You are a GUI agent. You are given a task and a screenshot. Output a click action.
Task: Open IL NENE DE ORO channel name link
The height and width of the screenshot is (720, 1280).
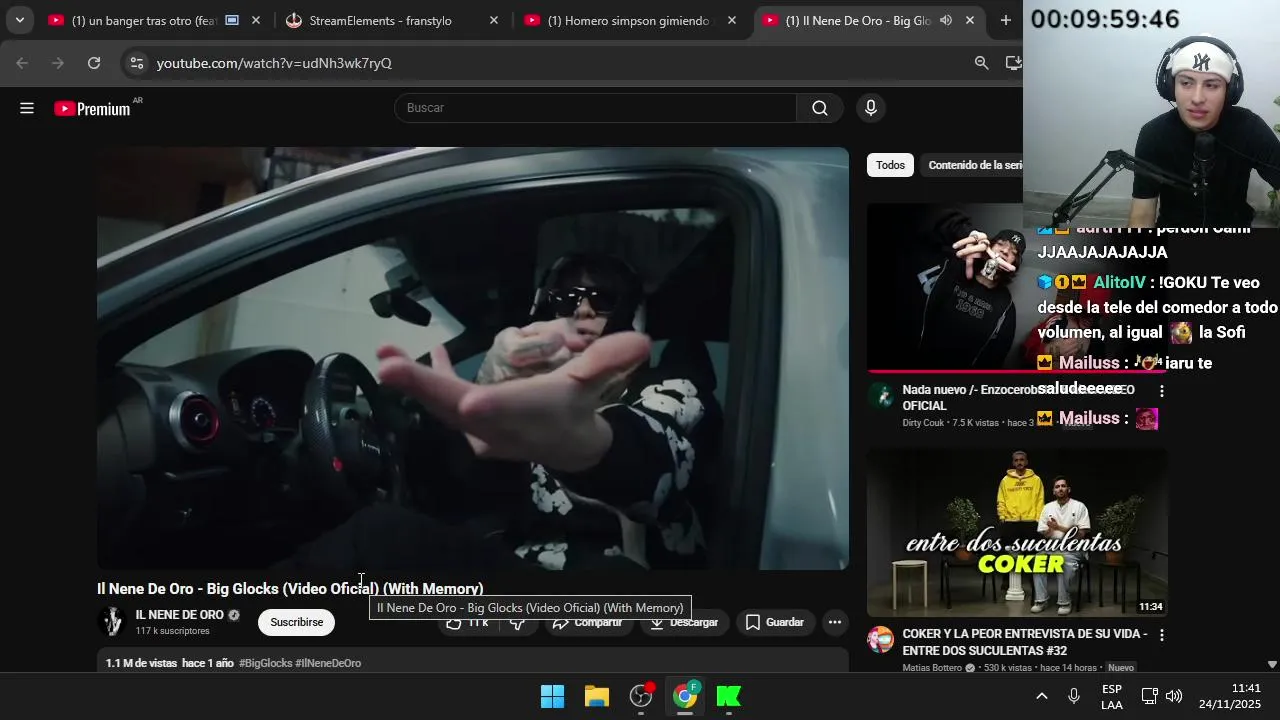(x=180, y=615)
